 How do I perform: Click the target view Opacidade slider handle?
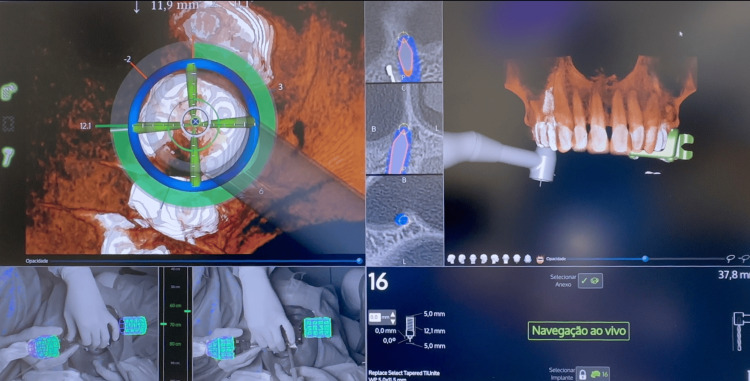click(x=359, y=261)
